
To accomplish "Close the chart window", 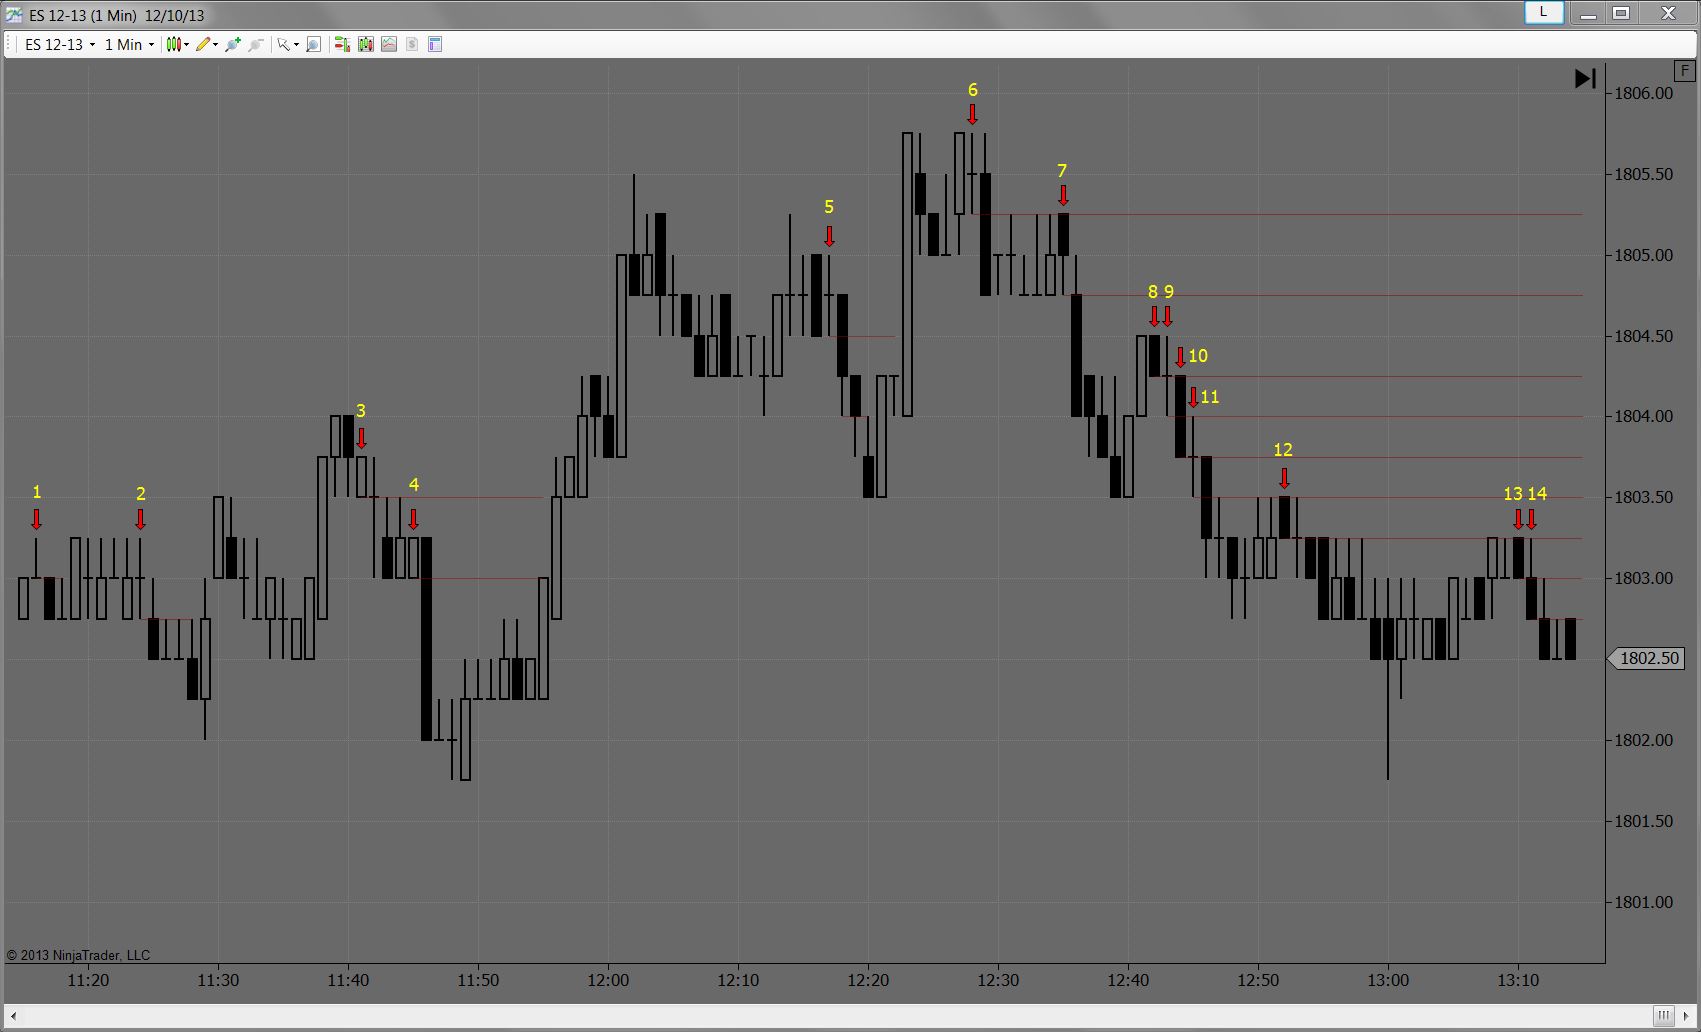I will click(1668, 13).
